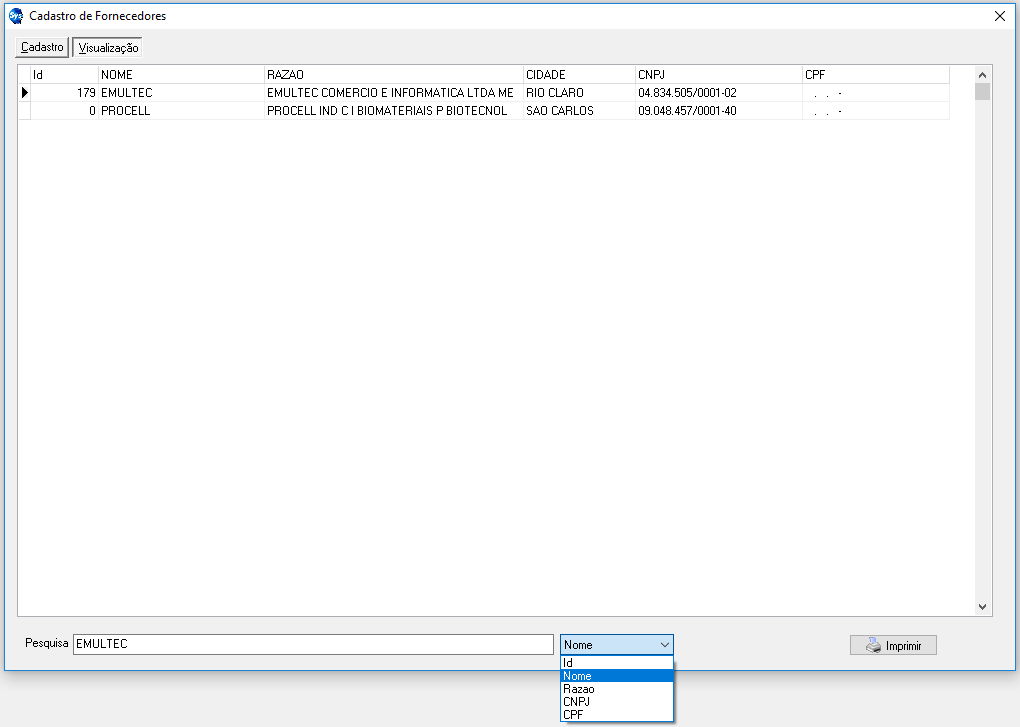Screen dimensions: 1020x727
Task: Open the Visualização tab
Action: (108, 48)
